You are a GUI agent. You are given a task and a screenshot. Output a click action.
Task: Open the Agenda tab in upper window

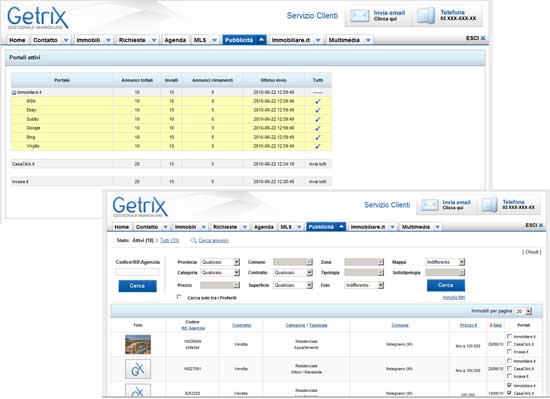coord(175,40)
